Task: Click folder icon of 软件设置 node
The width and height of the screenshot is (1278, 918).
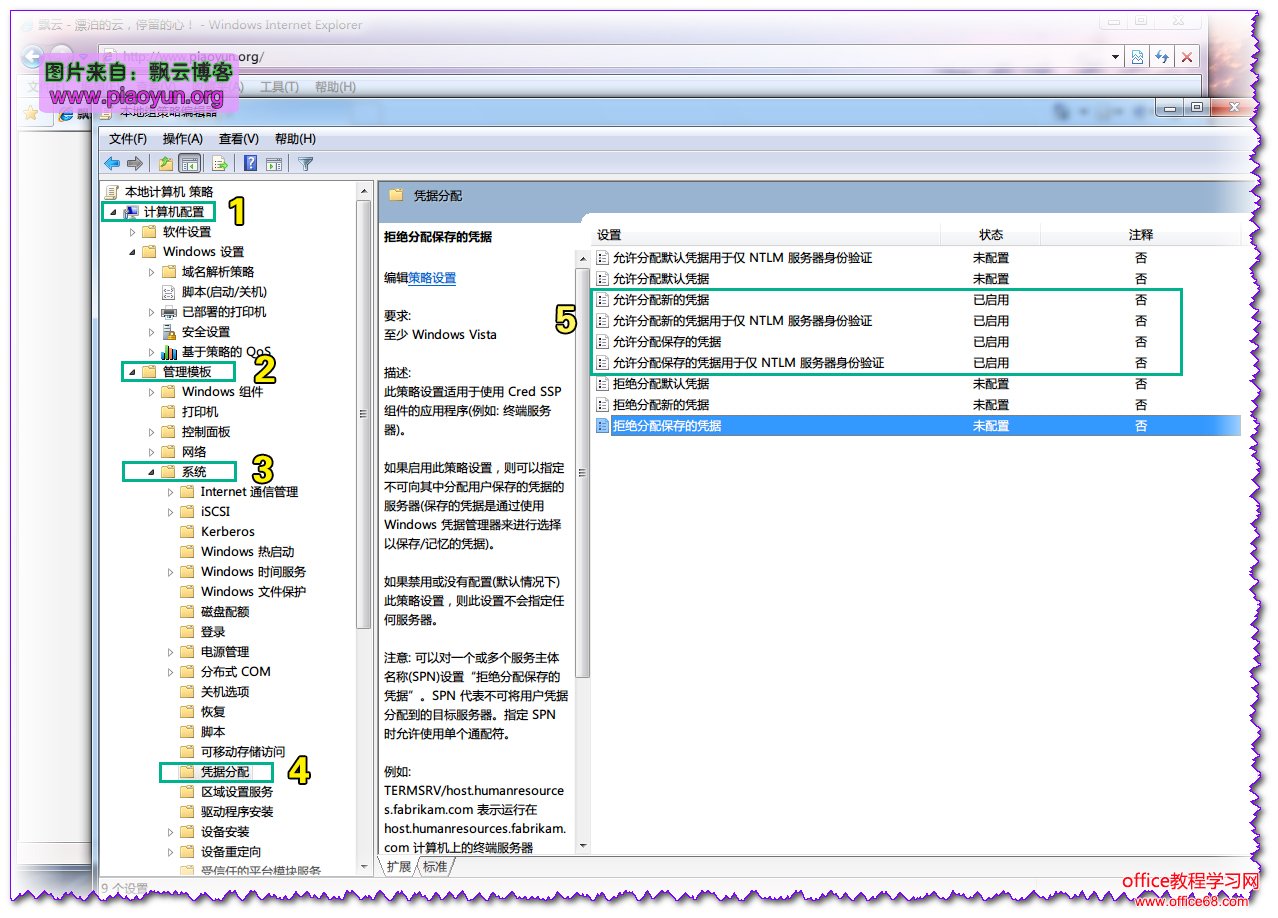Action: click(149, 232)
